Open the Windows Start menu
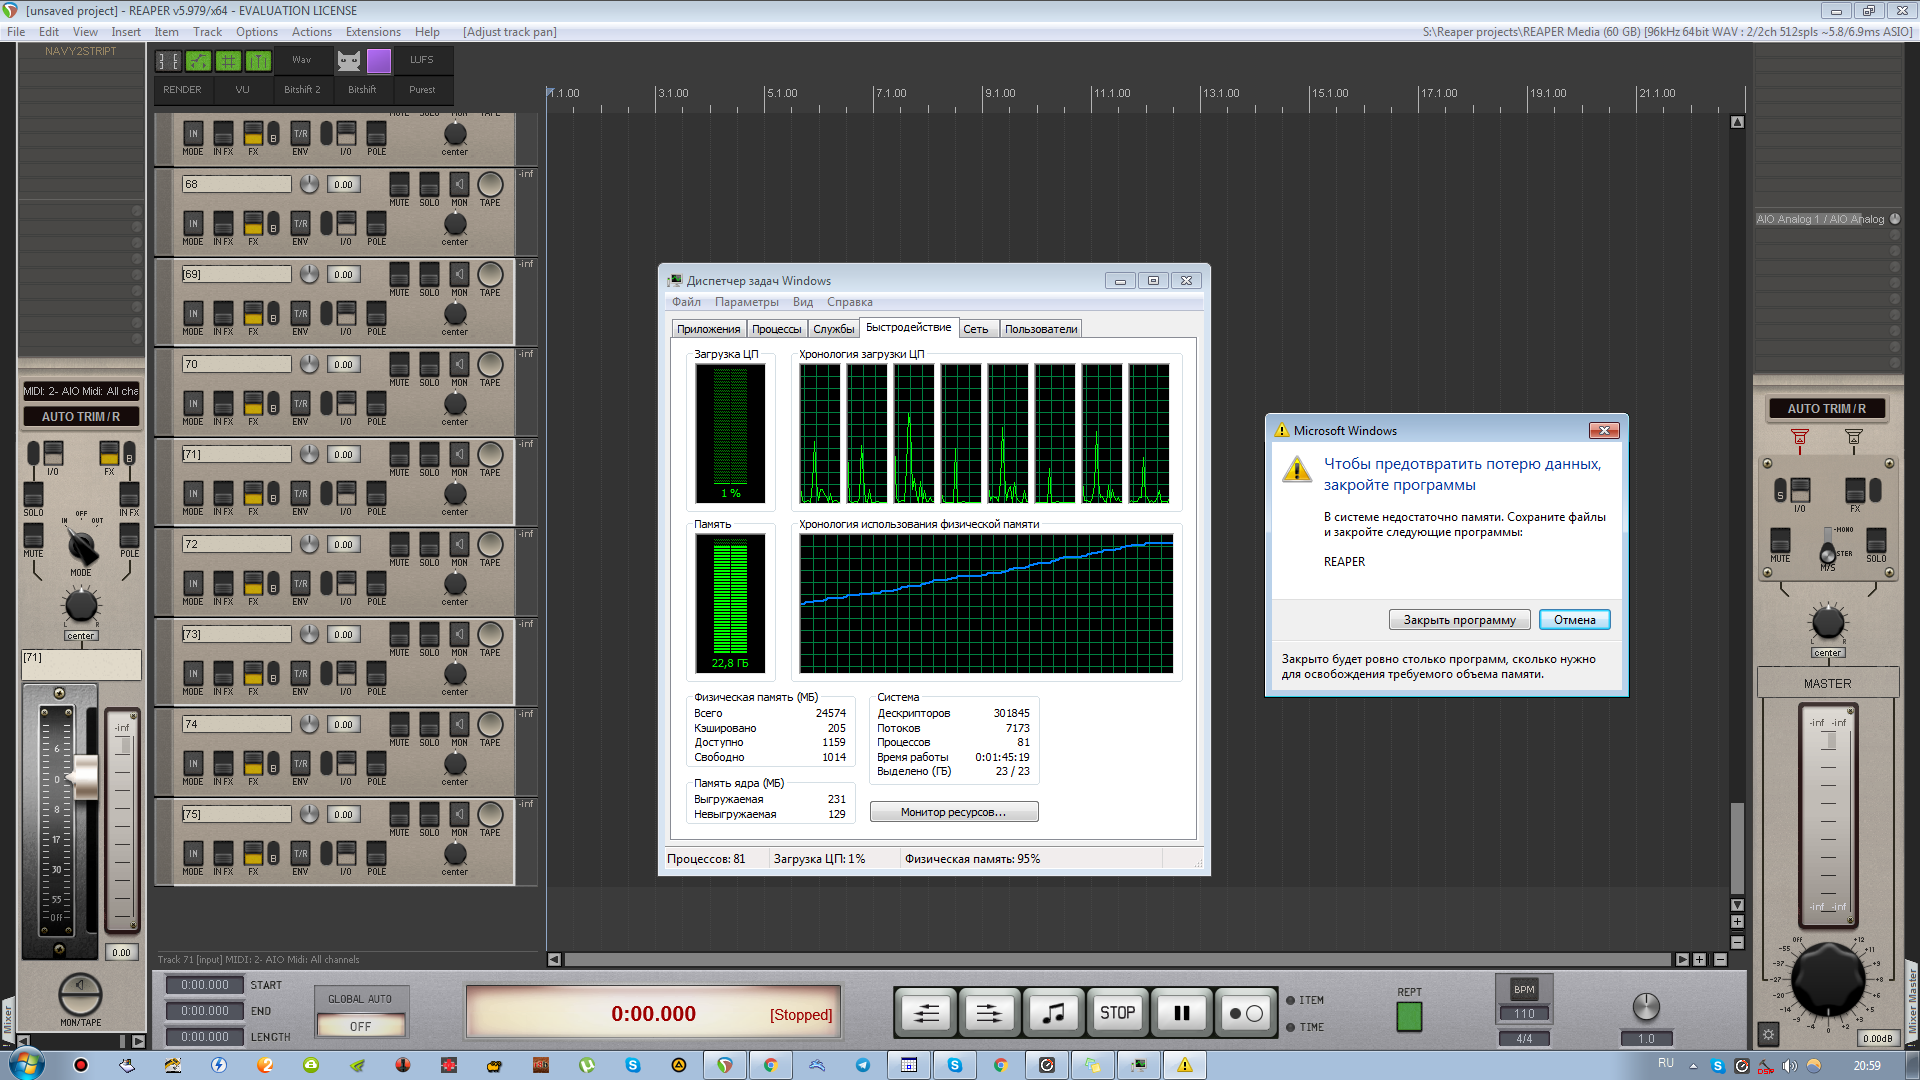 click(x=26, y=1064)
